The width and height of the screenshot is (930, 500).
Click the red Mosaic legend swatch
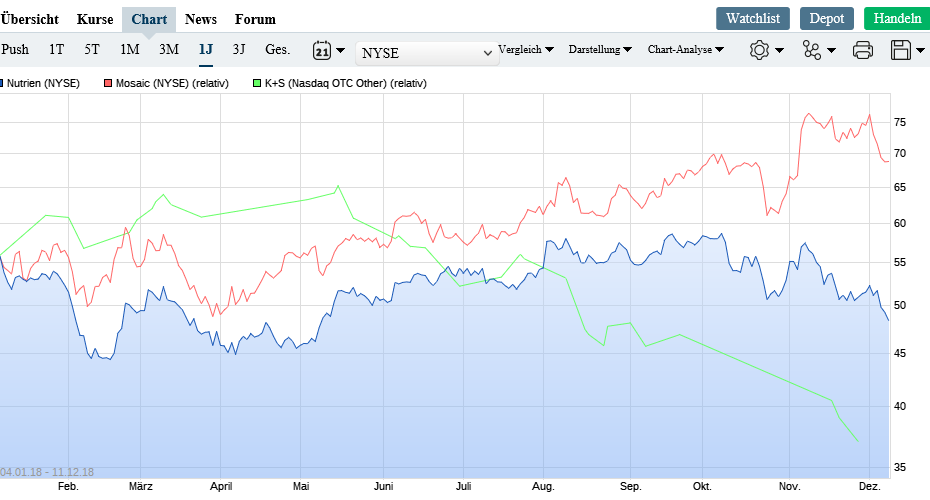(108, 84)
